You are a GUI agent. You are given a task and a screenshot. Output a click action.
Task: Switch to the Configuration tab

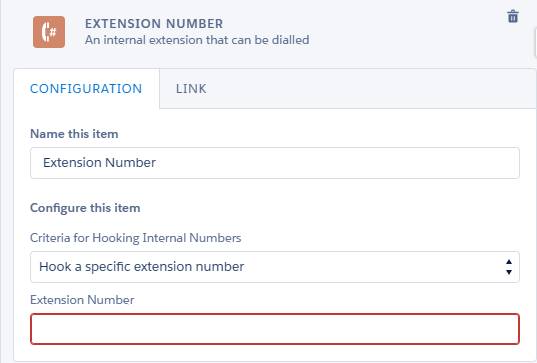(x=86, y=89)
